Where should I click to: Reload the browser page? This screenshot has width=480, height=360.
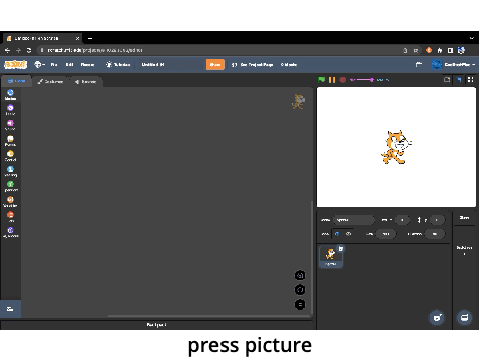click(x=29, y=50)
